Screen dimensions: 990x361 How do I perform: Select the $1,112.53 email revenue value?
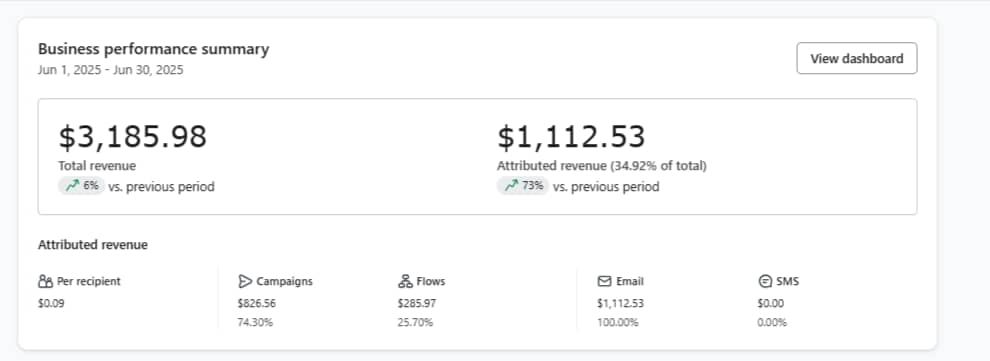[620, 303]
